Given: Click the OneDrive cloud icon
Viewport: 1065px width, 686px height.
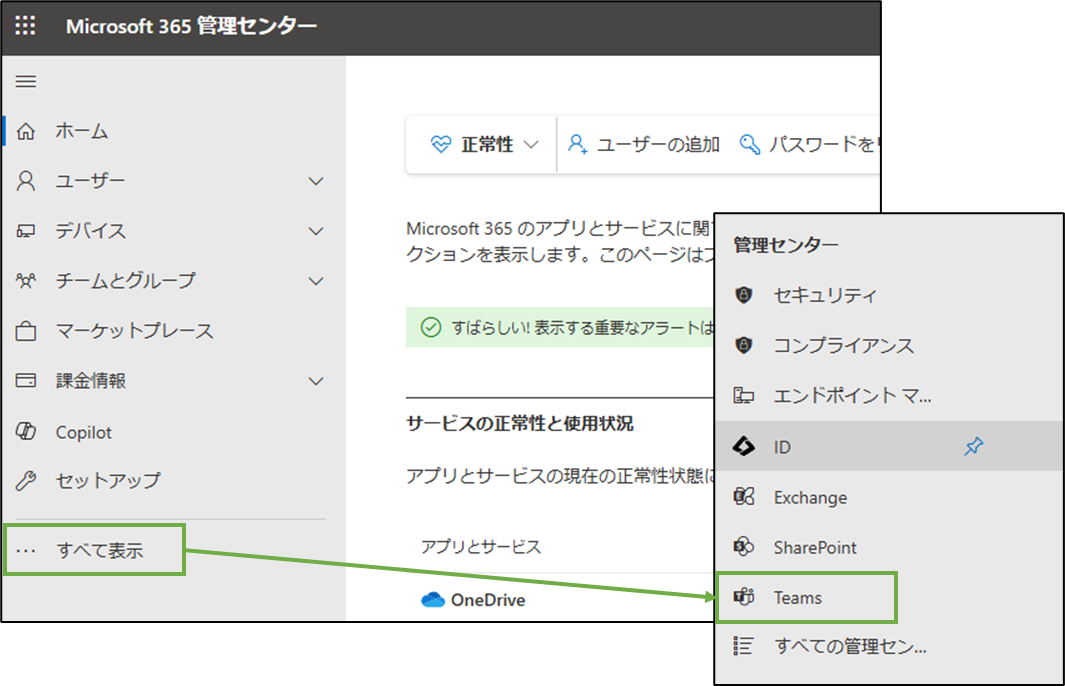Looking at the screenshot, I should [433, 600].
